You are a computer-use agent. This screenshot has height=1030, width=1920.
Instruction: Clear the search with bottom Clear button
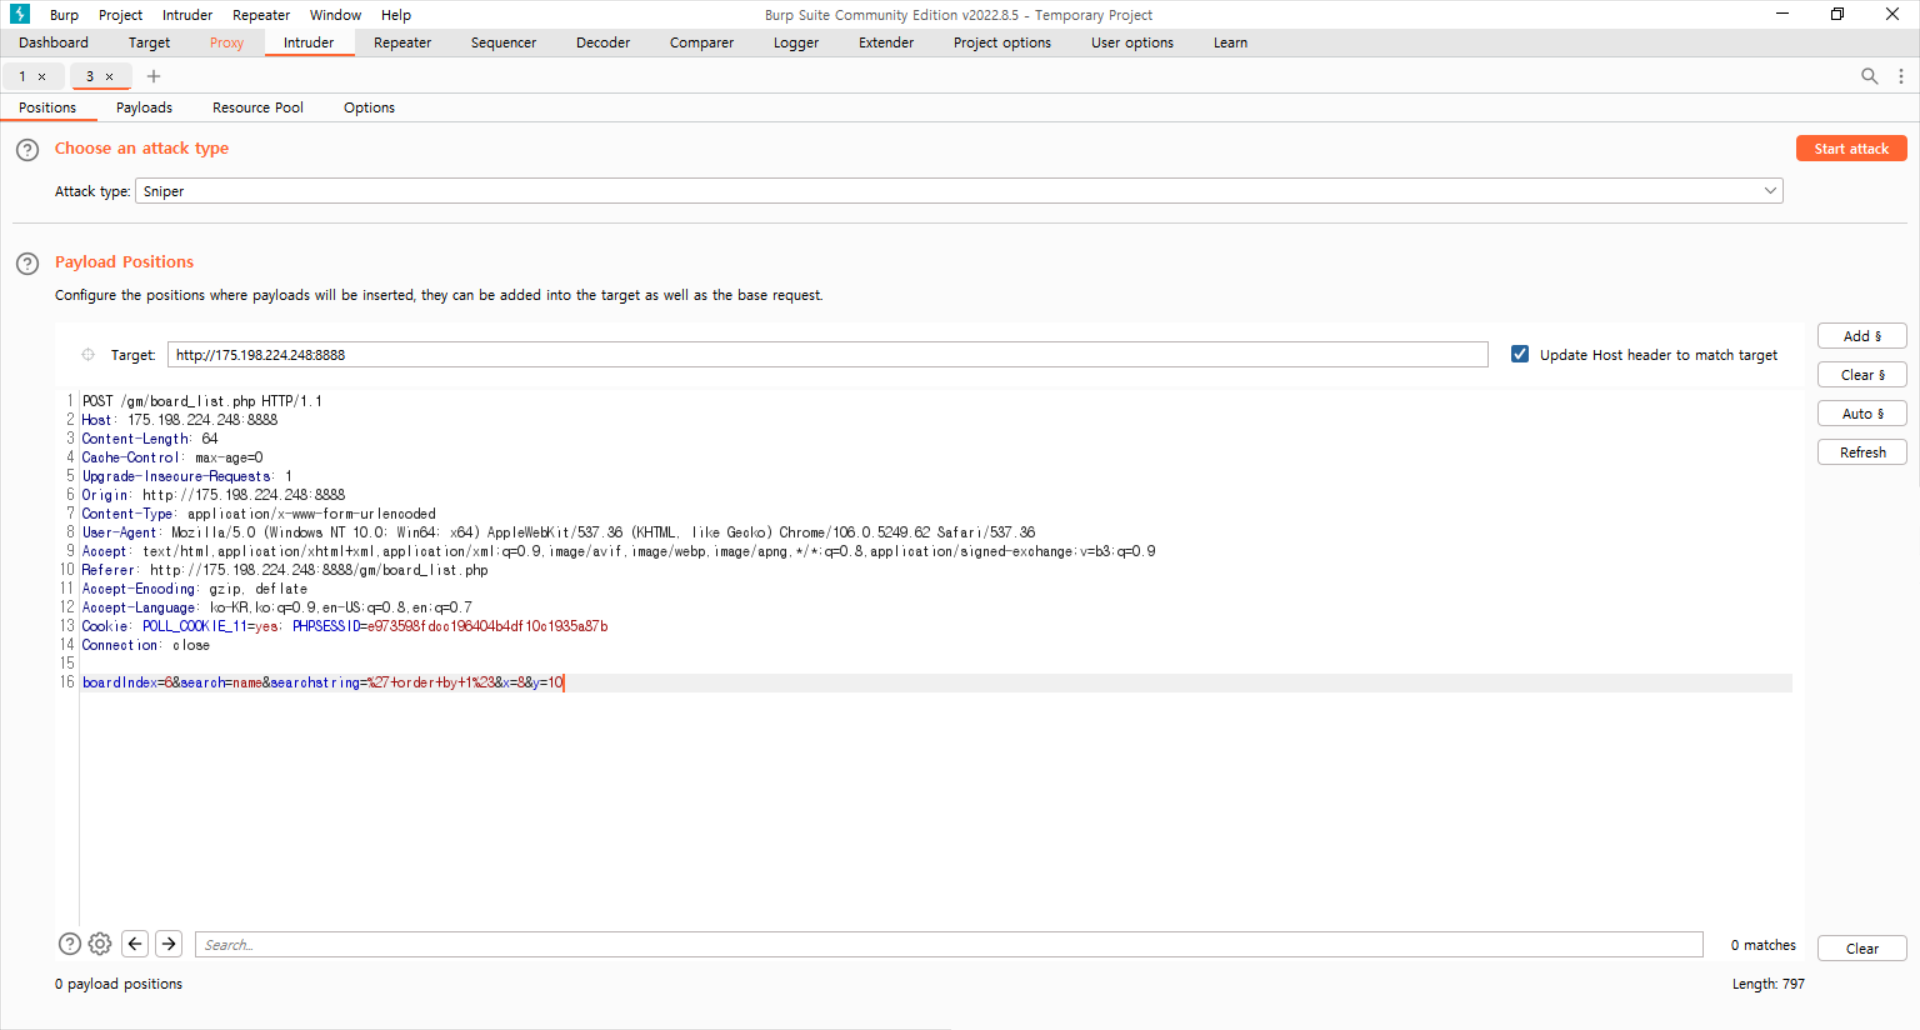pyautogui.click(x=1862, y=949)
